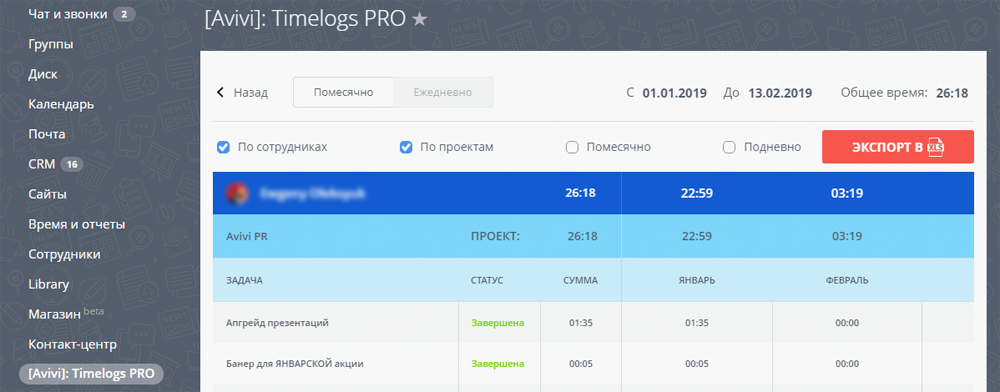Screen dimensions: 1000x392
Task: Click employee total 22:59 in dark blue row
Action: (x=696, y=193)
